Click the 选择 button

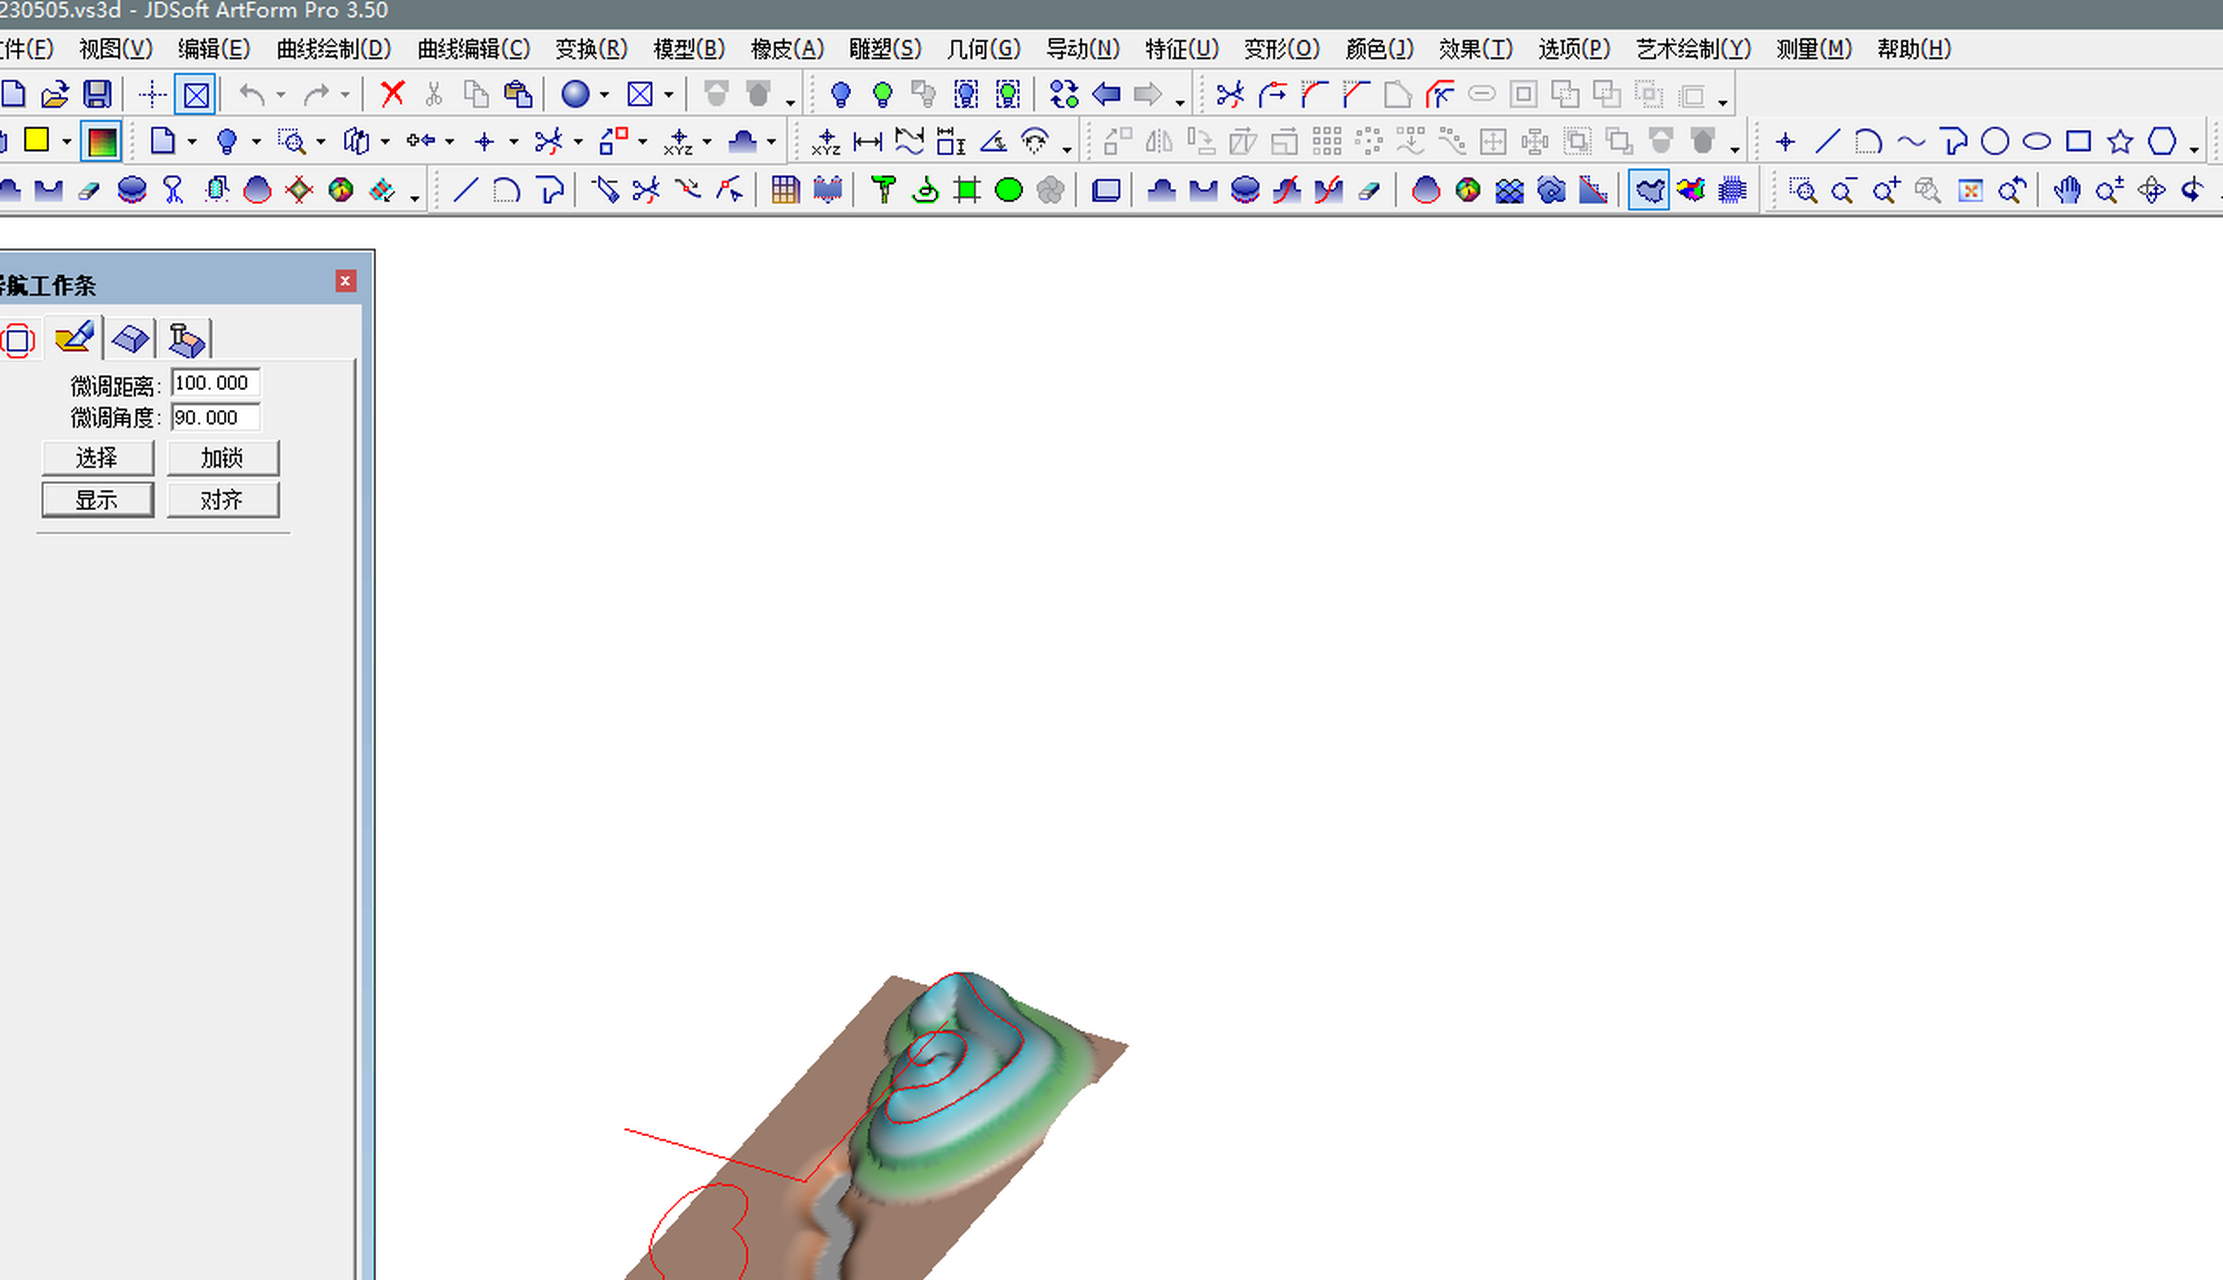97,458
